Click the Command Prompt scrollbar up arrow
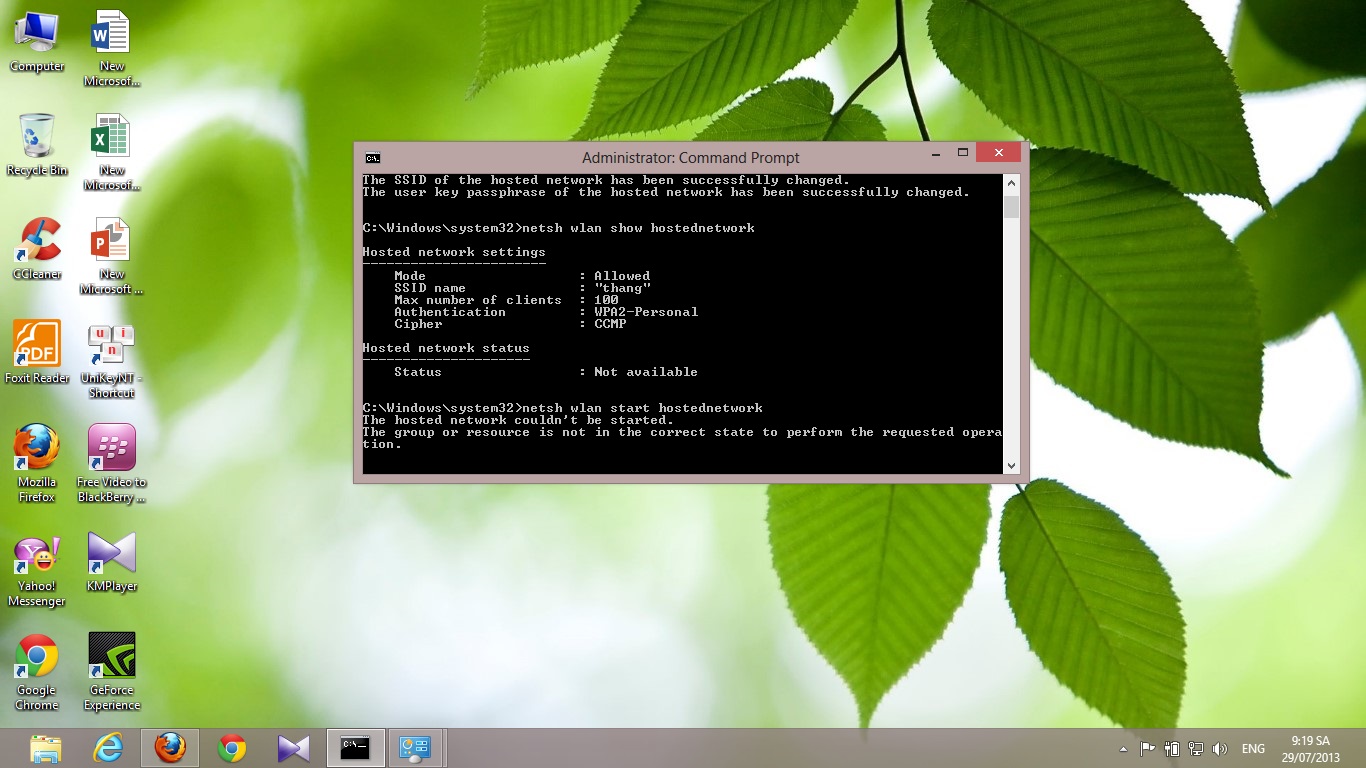This screenshot has height=768, width=1366. (1011, 183)
